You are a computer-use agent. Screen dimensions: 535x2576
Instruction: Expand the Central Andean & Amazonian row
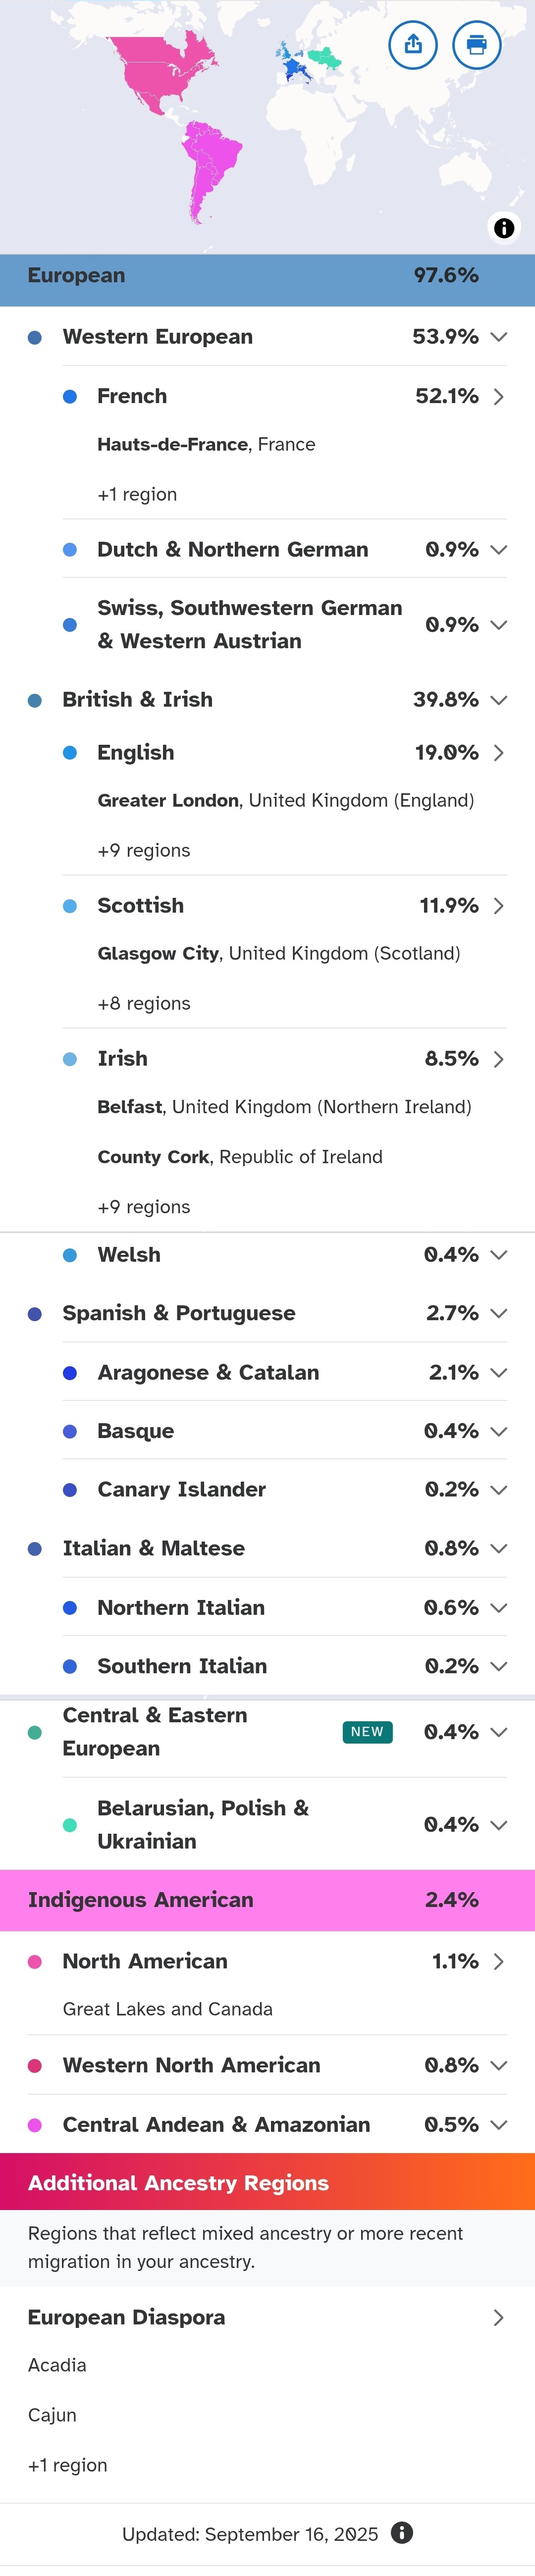498,2124
